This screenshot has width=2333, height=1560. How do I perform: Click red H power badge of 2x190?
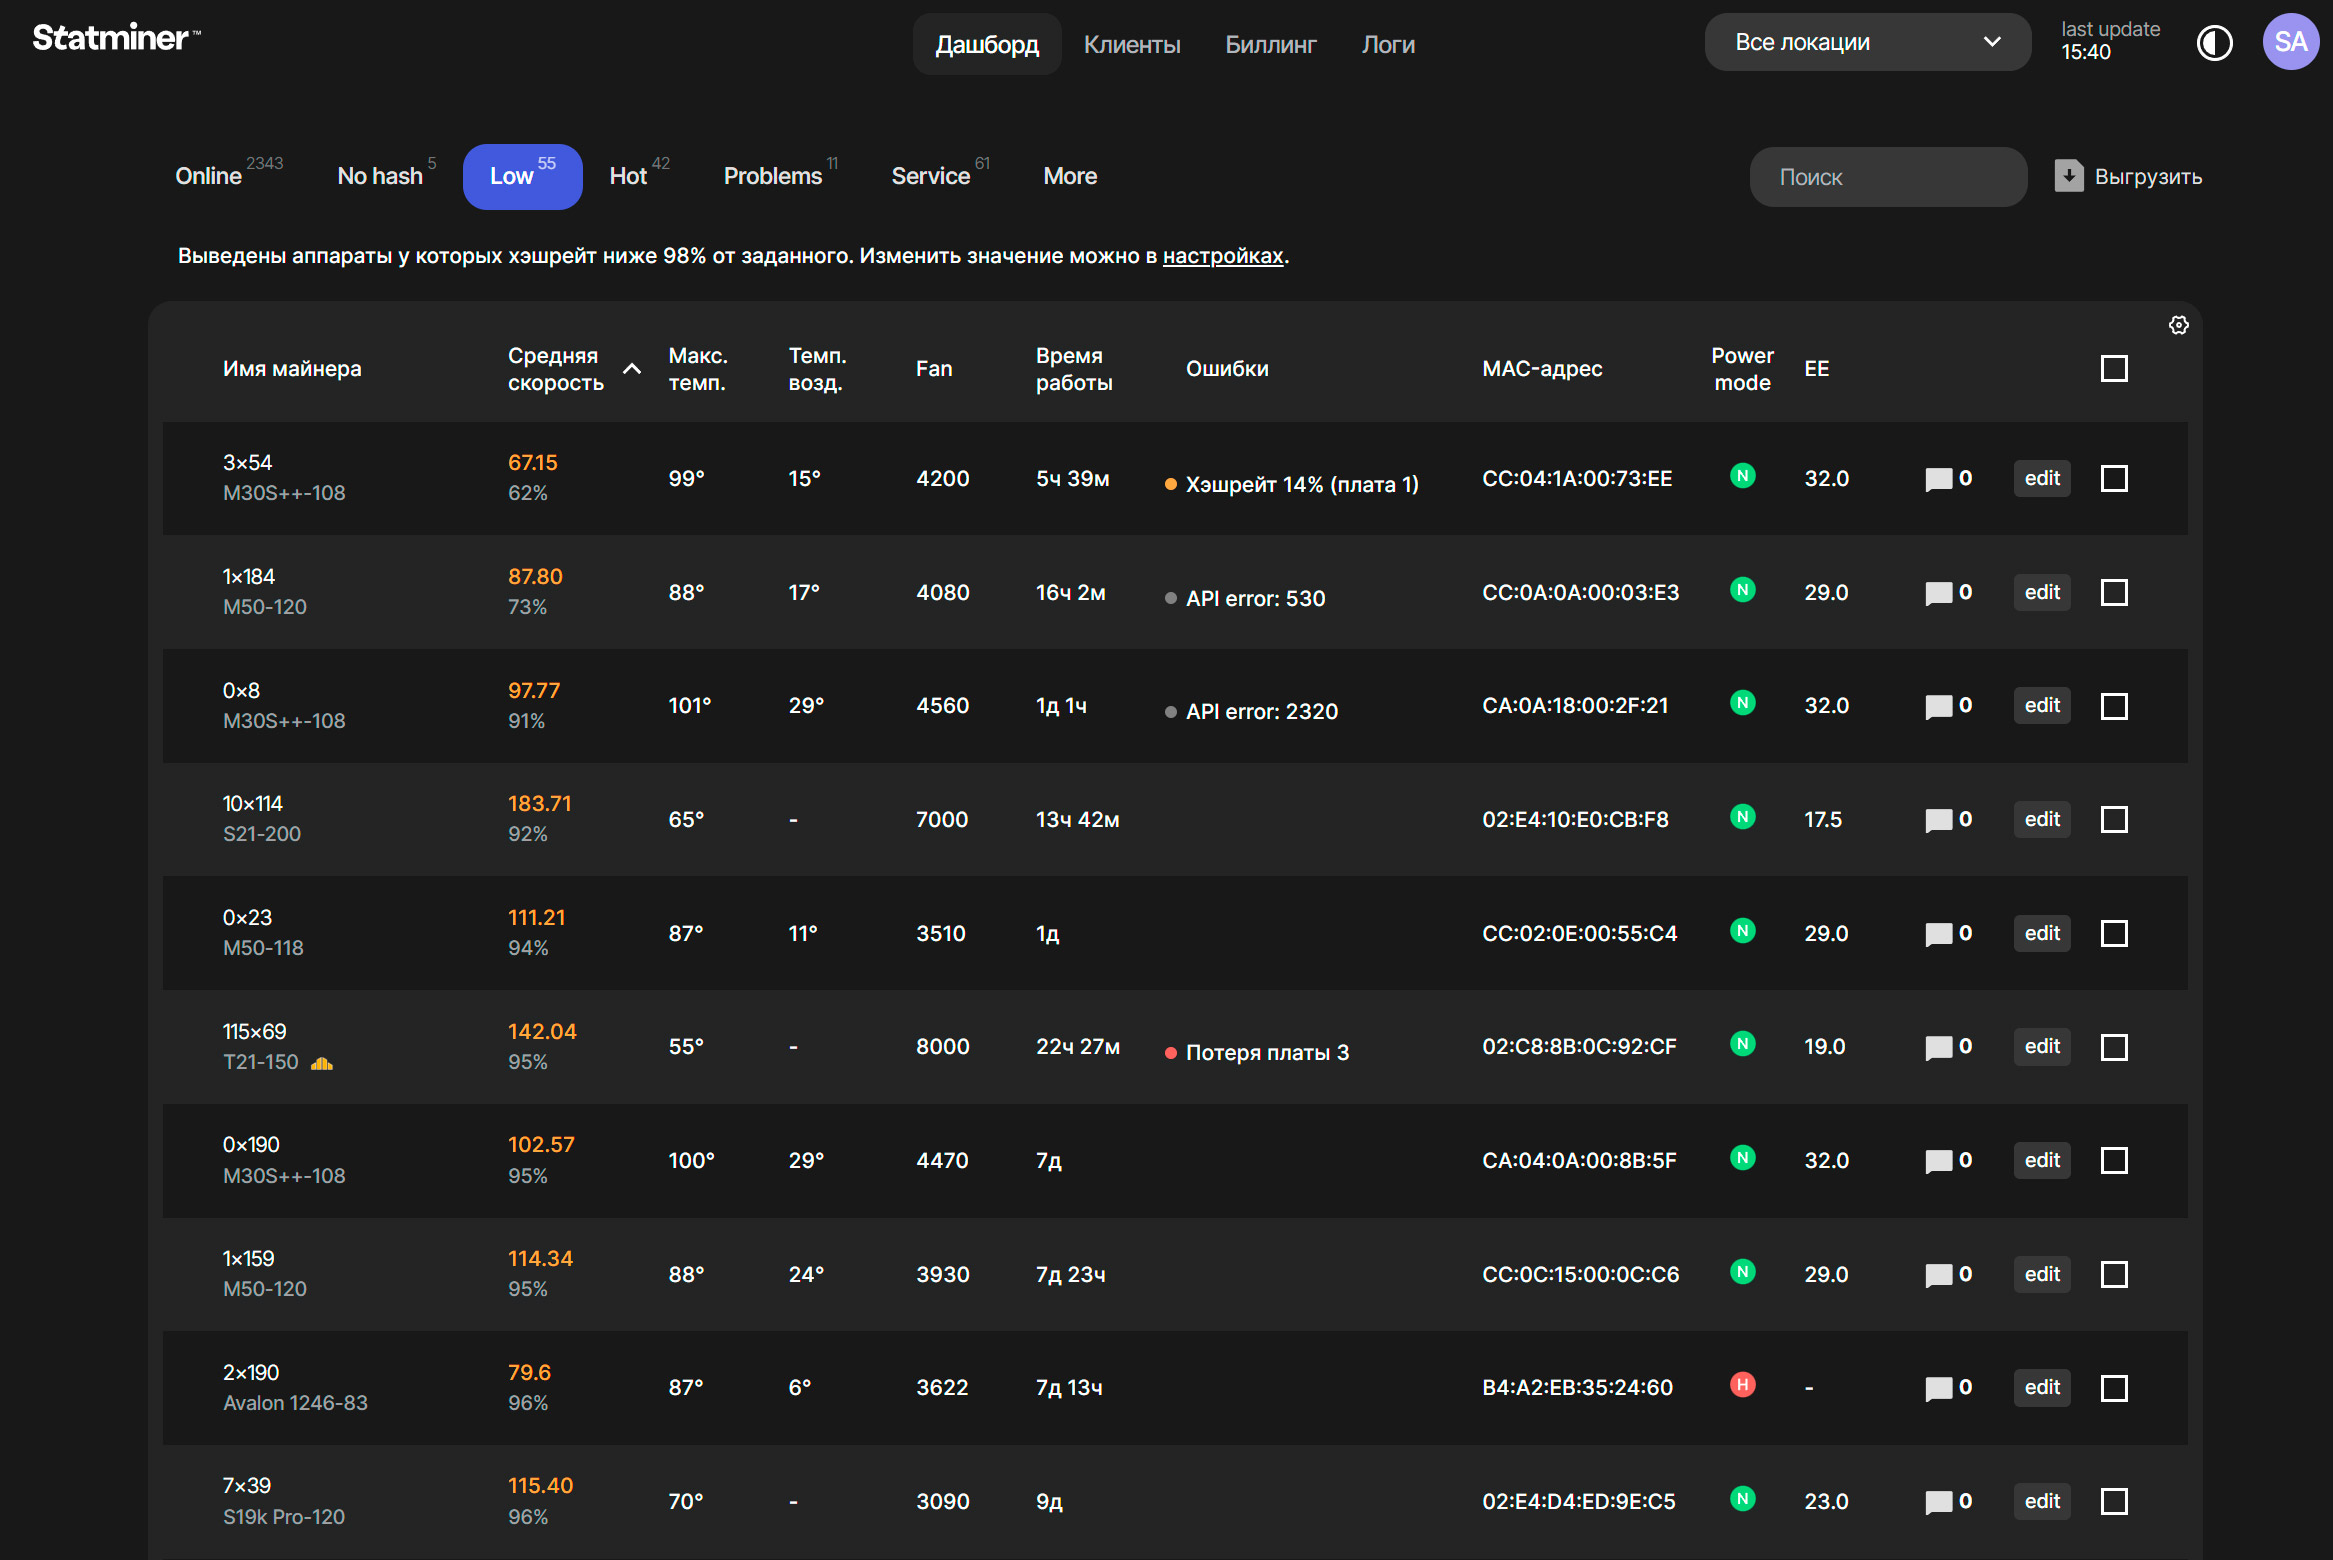pyautogui.click(x=1743, y=1385)
